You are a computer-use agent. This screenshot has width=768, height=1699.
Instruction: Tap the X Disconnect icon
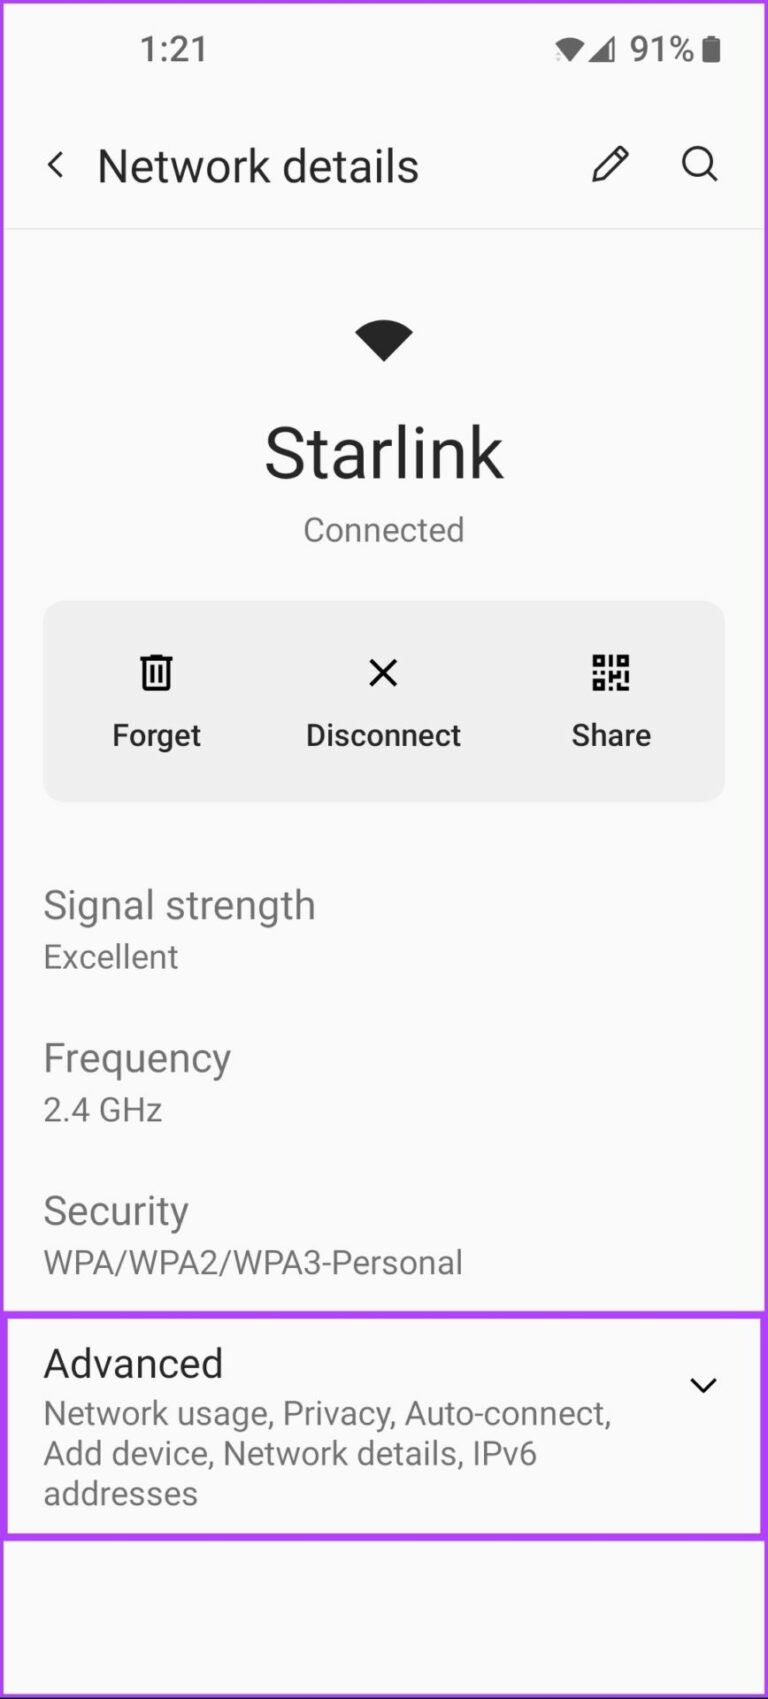(383, 672)
